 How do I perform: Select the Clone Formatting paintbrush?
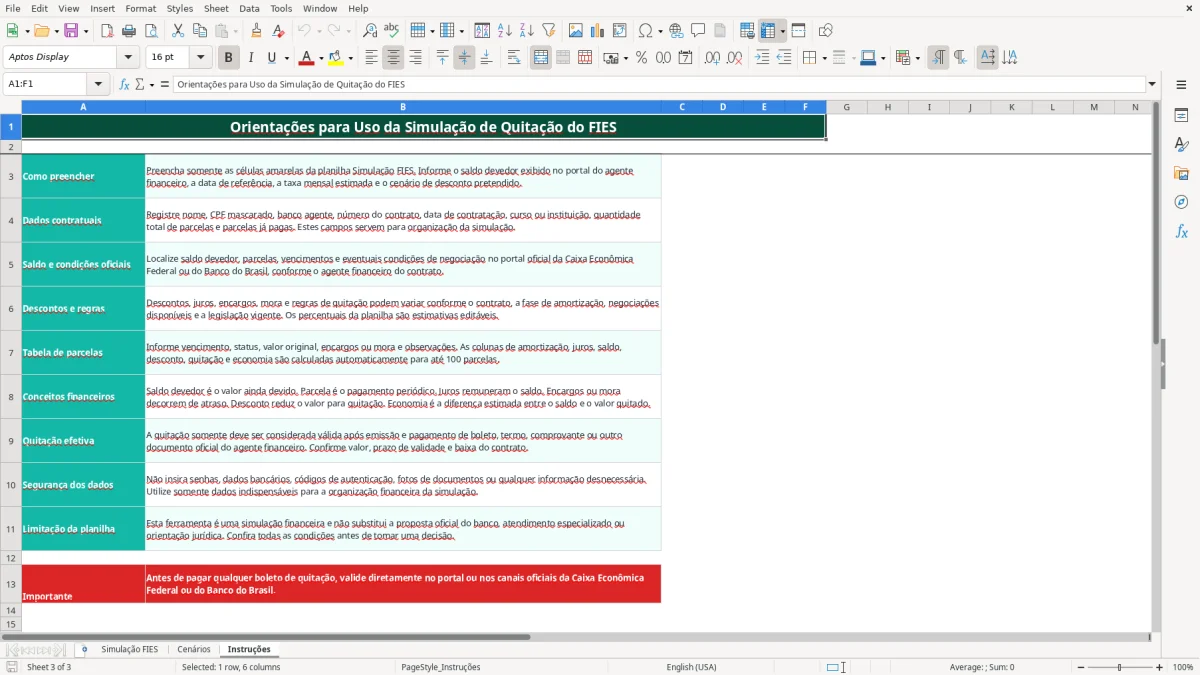tap(257, 31)
